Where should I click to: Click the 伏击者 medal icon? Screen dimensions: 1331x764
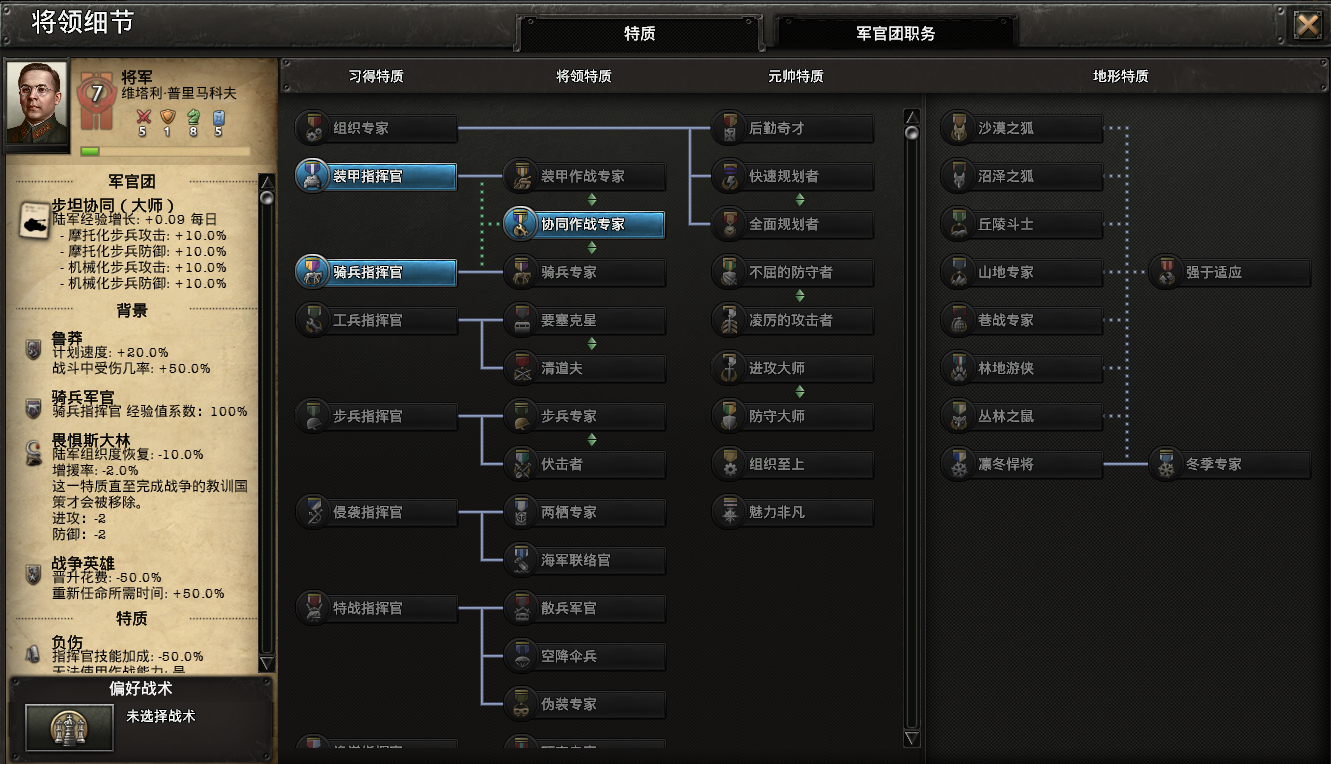click(x=521, y=465)
